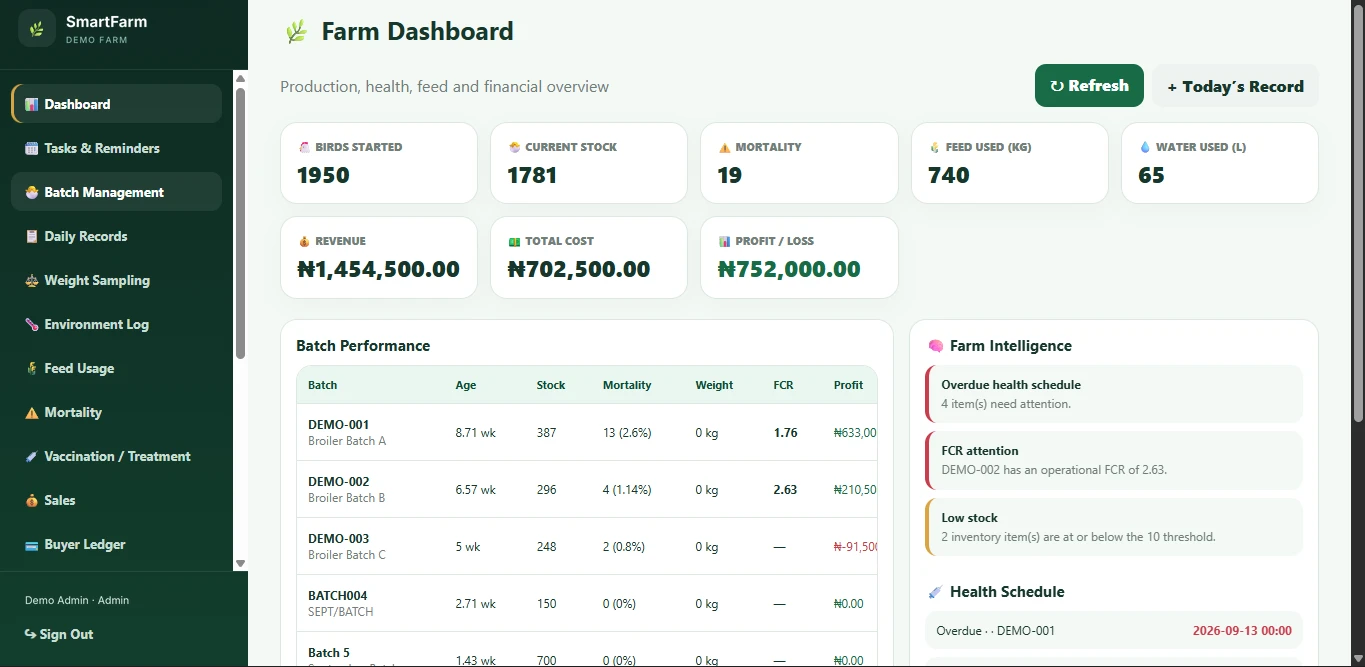The image size is (1365, 667).
Task: Click the Feed Used corn icon
Action: pos(934,147)
